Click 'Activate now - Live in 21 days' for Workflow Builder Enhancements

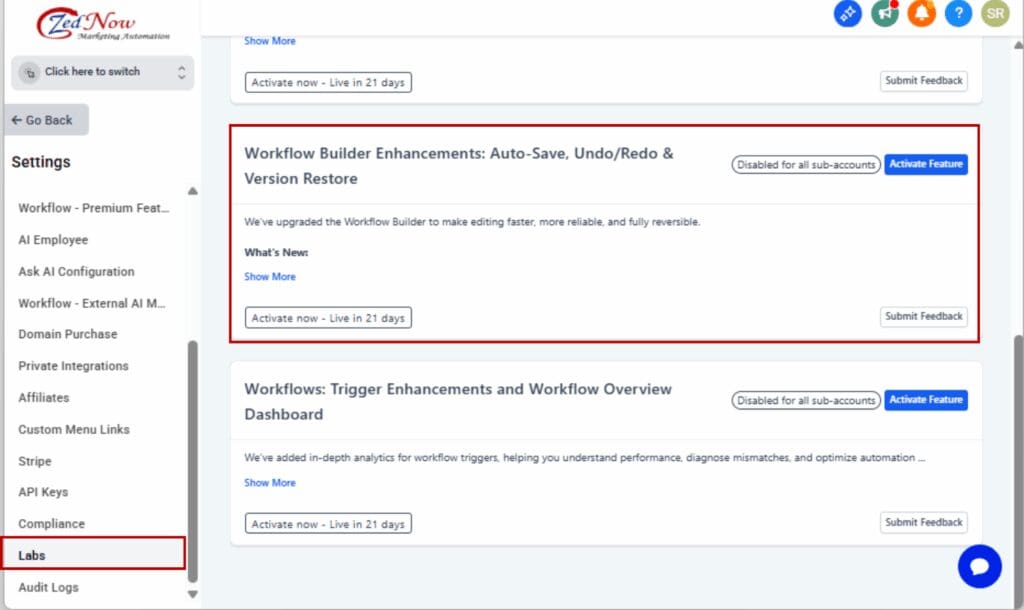328,317
